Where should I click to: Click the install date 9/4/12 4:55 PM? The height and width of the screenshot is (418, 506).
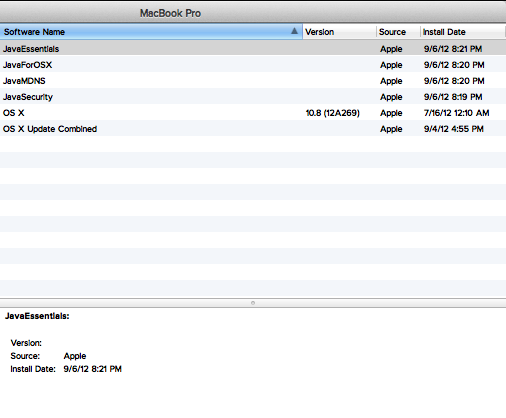point(454,129)
